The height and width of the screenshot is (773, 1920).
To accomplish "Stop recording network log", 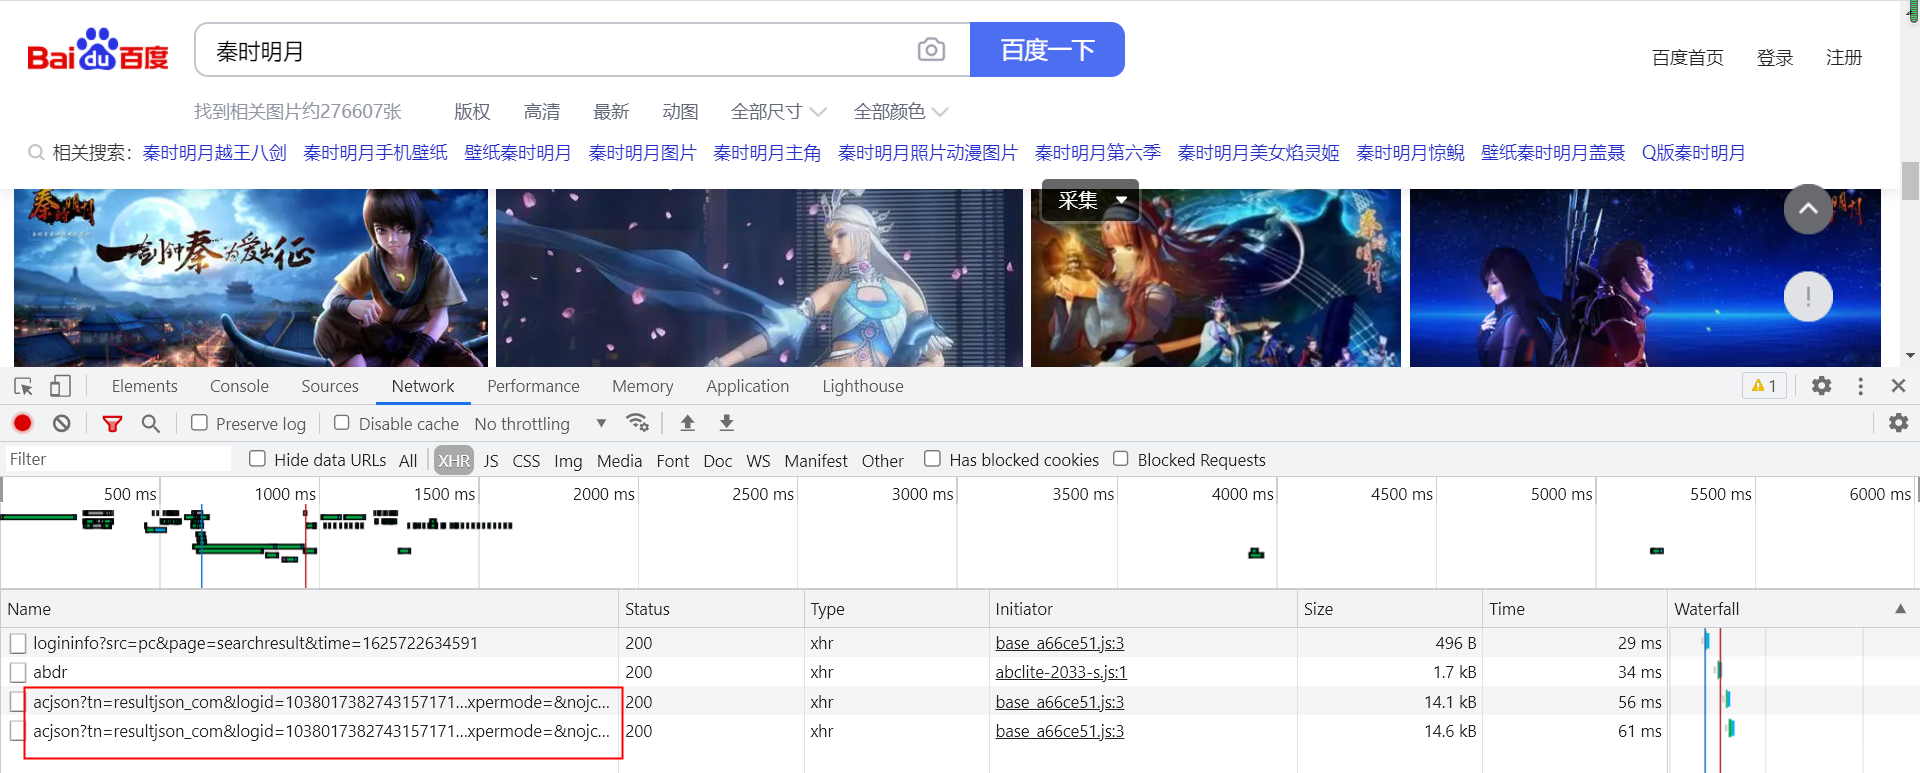I will tap(22, 423).
